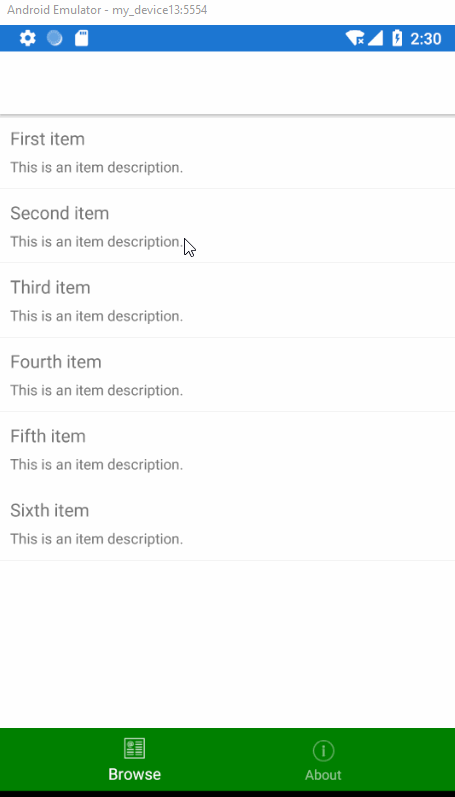455x797 pixels.
Task: Tap the description under Third item
Action: (97, 316)
